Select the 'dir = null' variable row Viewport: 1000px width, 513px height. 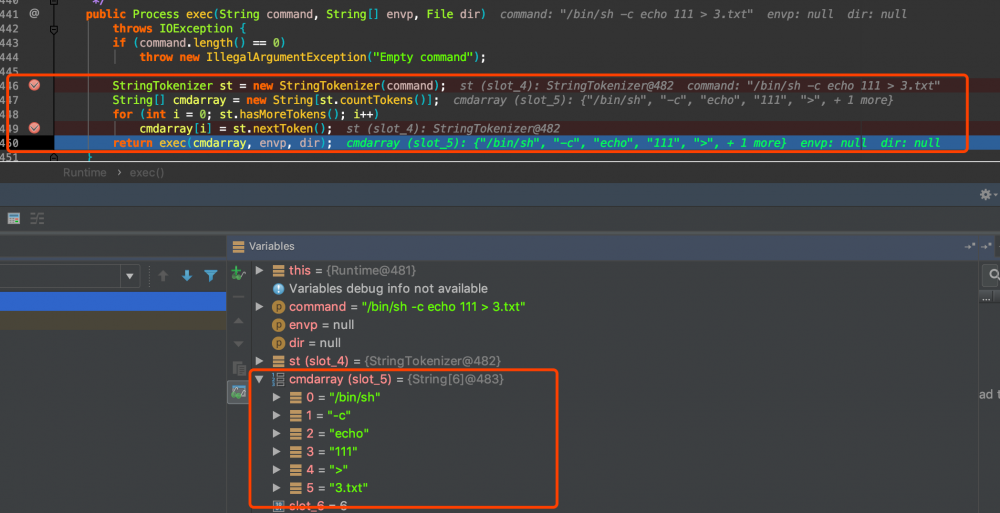coord(315,343)
